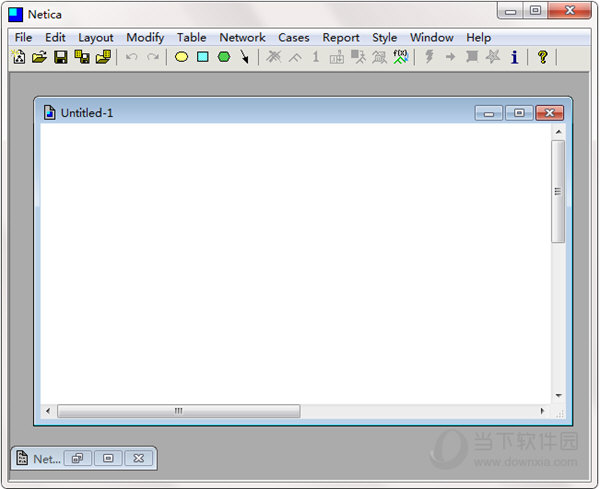Restore the minimized Net... window

click(x=78, y=458)
